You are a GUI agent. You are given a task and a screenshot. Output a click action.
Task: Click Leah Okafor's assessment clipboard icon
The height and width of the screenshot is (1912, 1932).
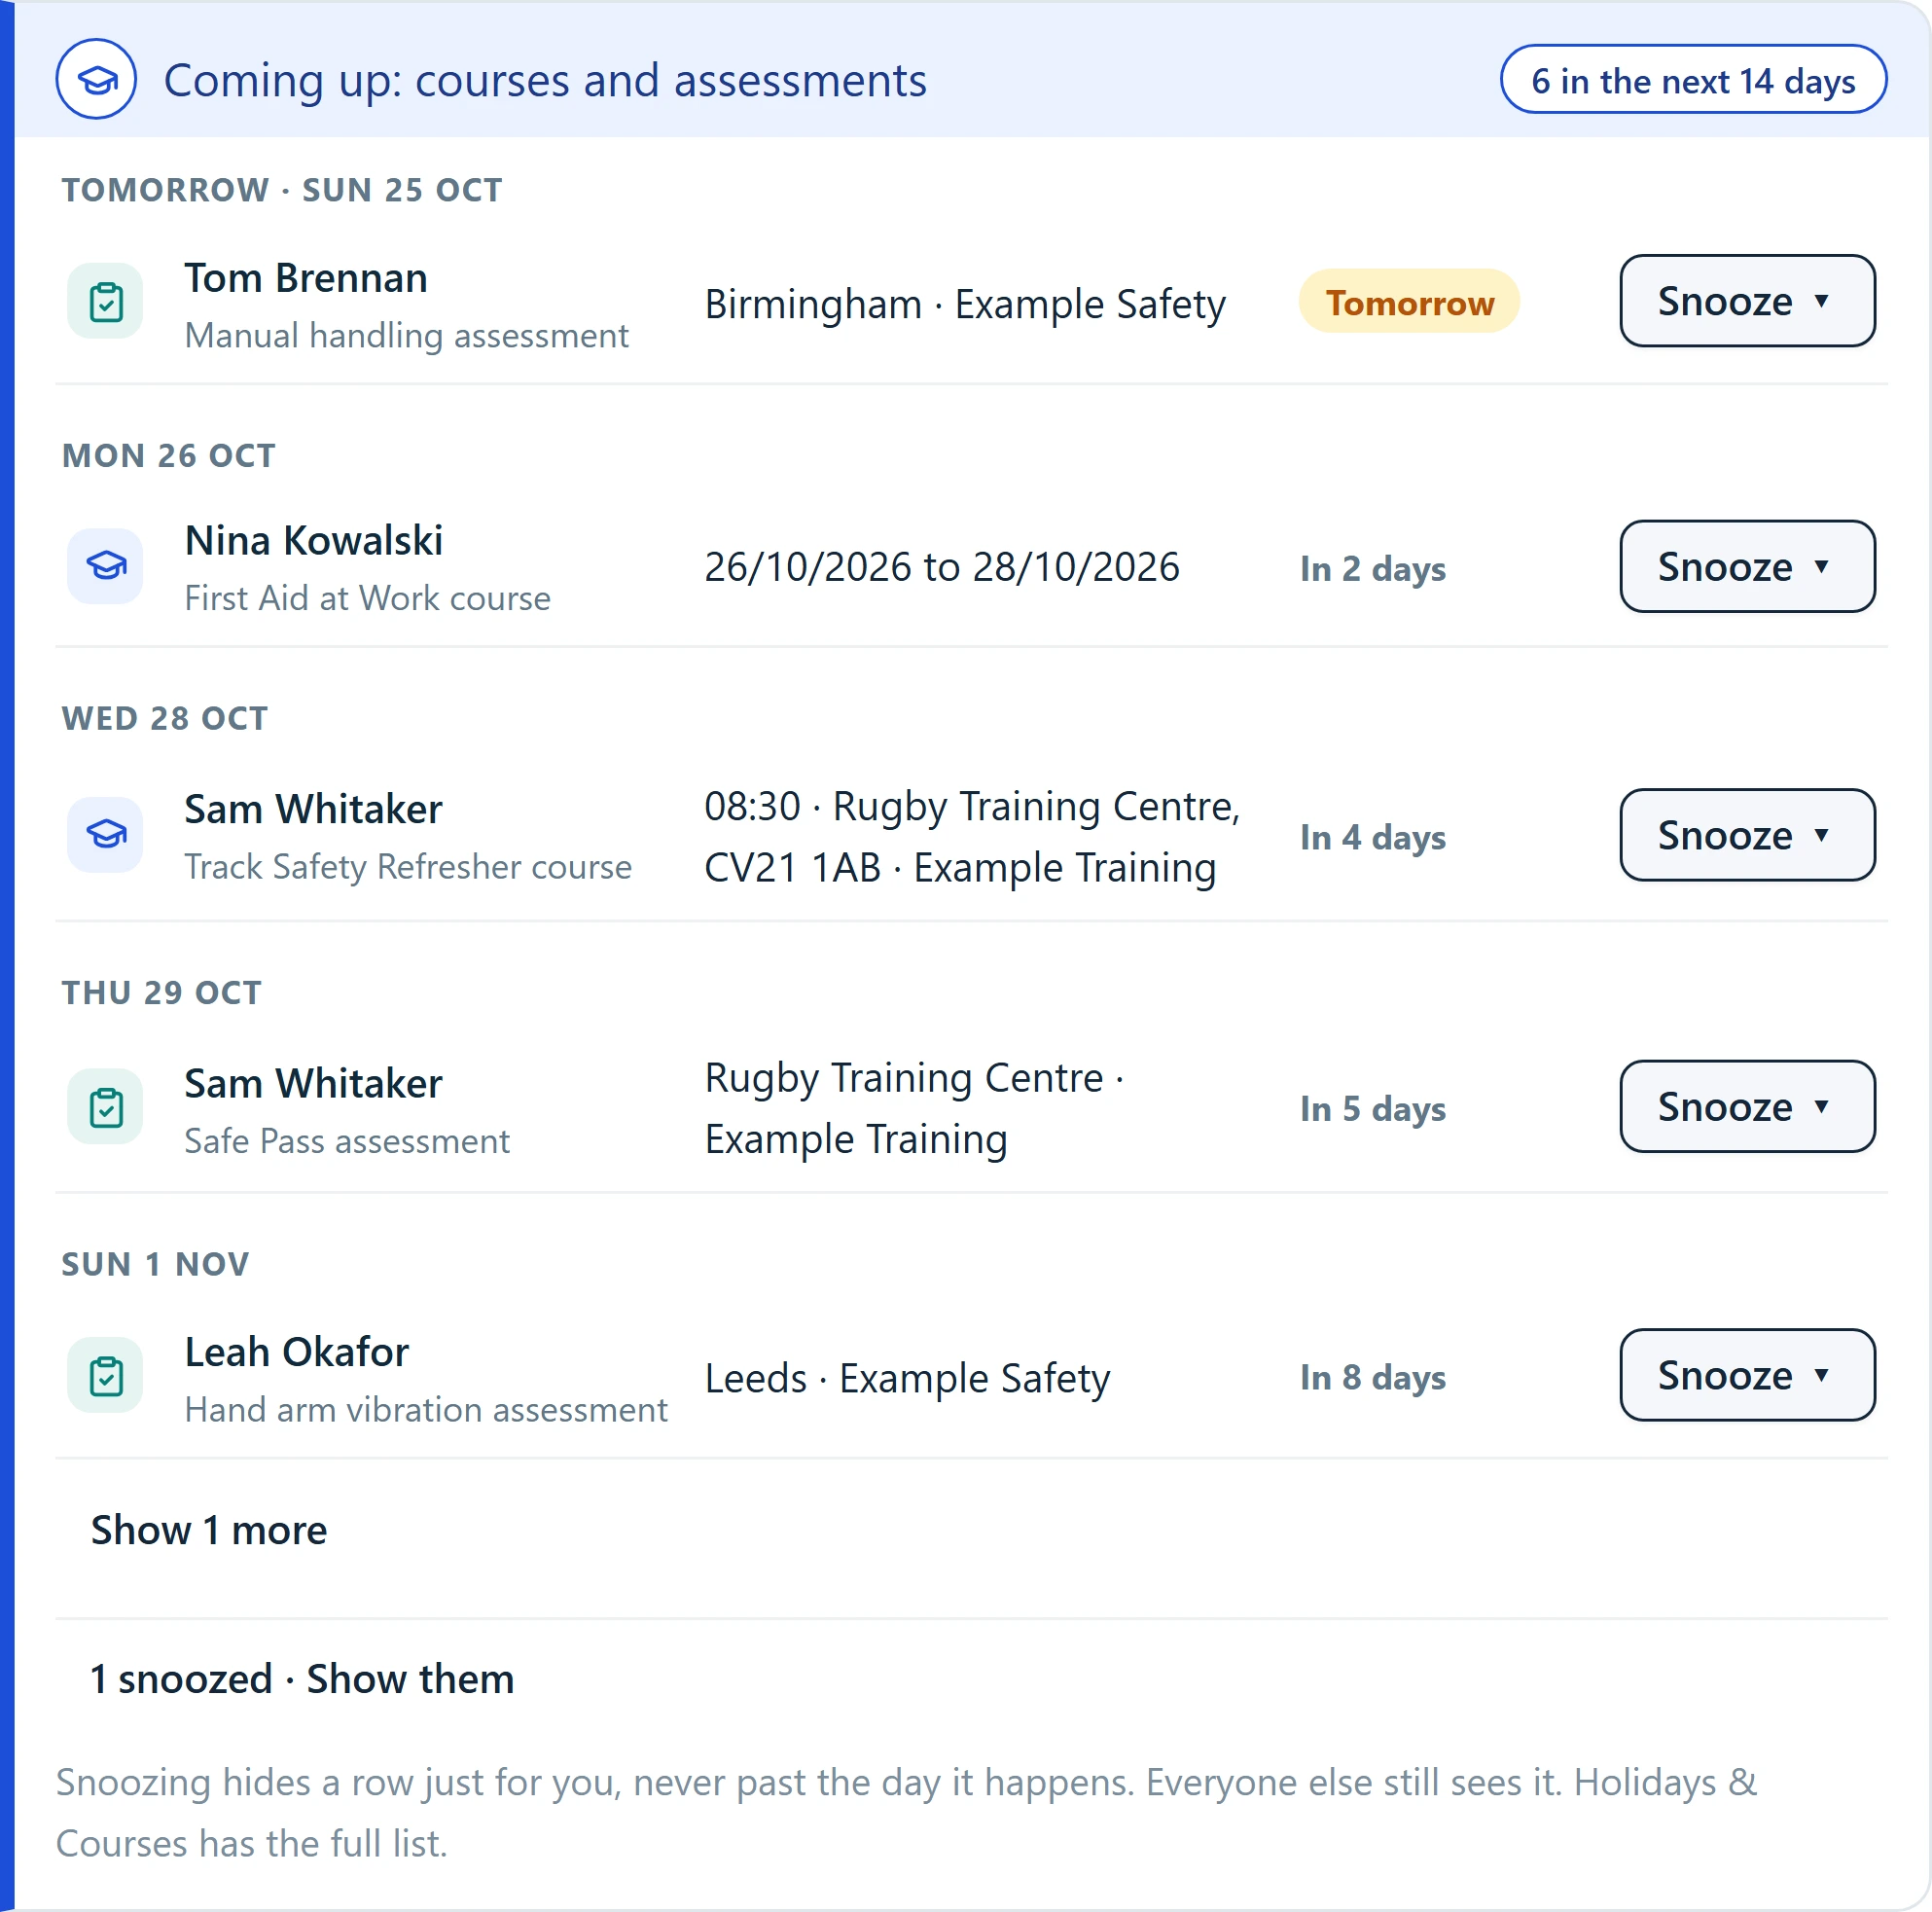click(105, 1375)
